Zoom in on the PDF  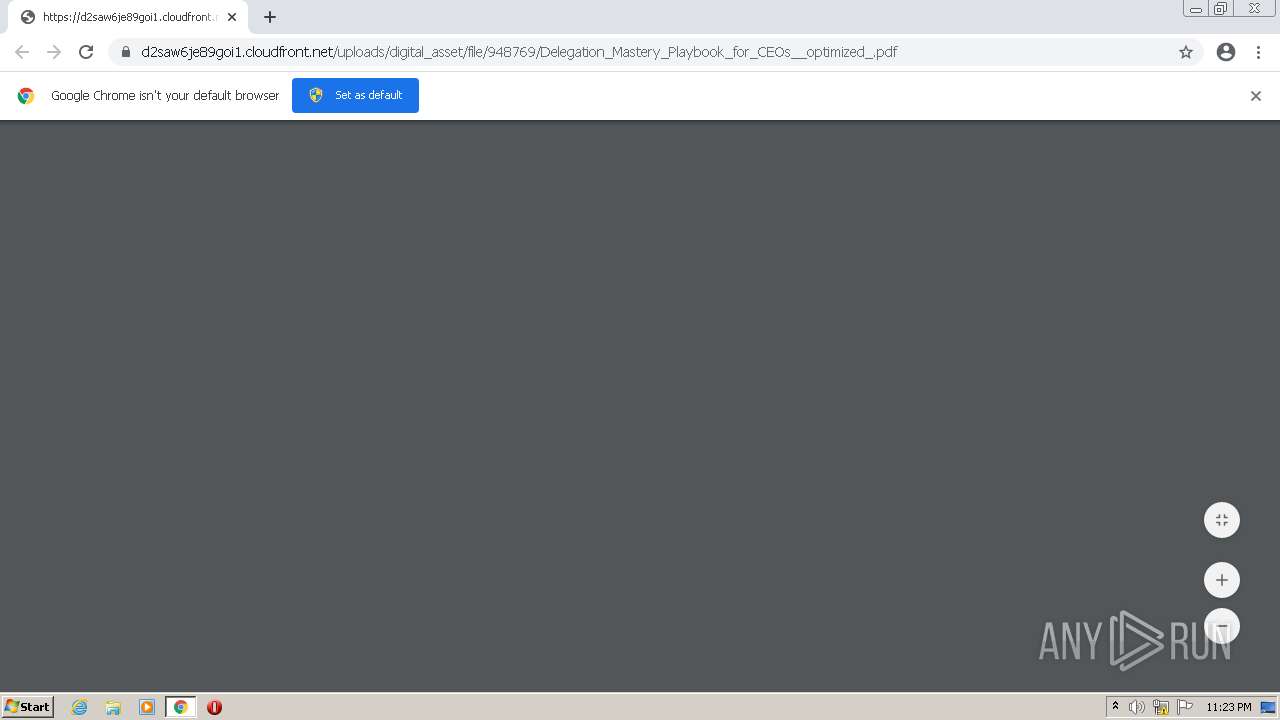[x=1222, y=580]
